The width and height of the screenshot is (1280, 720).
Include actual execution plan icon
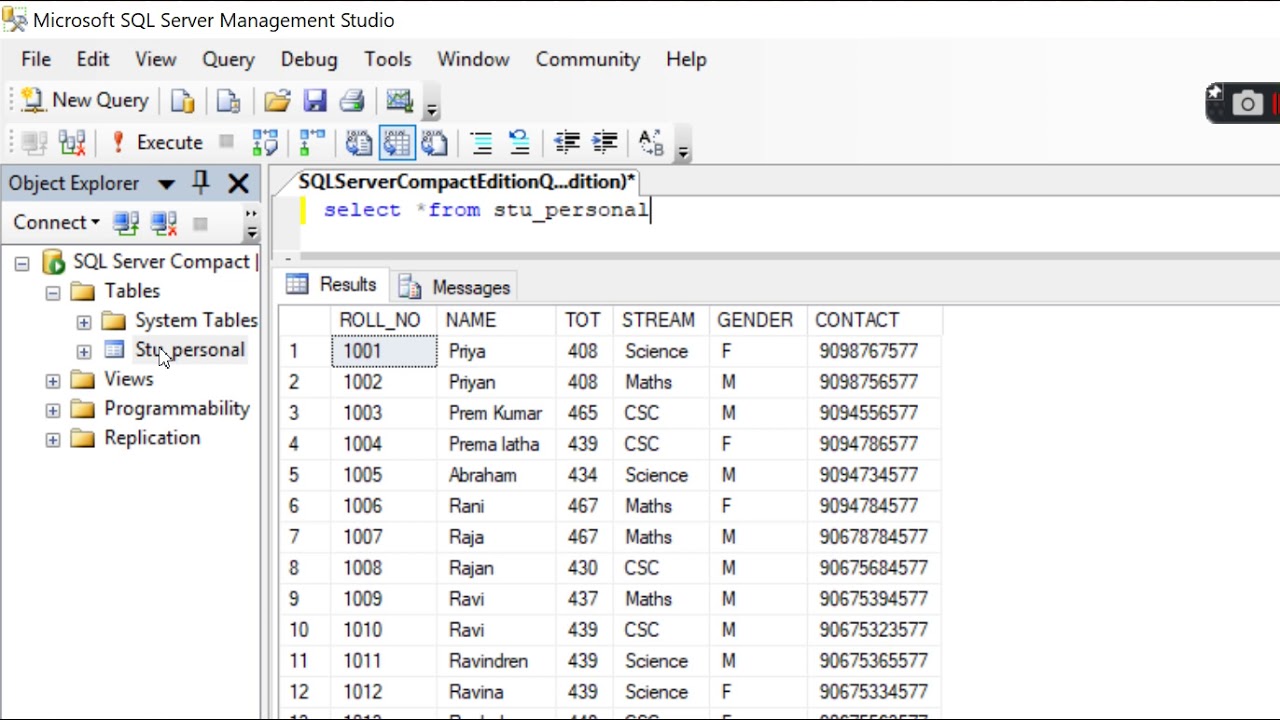click(x=312, y=143)
